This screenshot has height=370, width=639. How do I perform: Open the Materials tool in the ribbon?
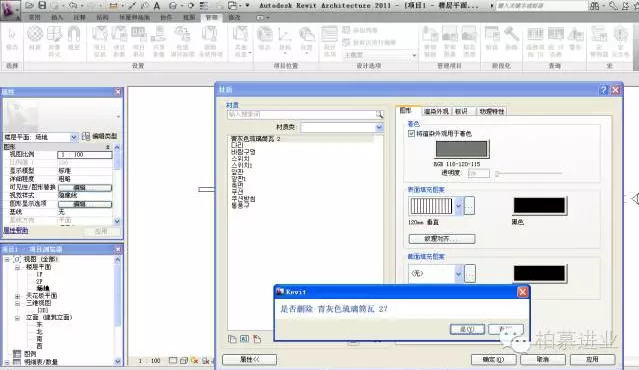[x=35, y=39]
